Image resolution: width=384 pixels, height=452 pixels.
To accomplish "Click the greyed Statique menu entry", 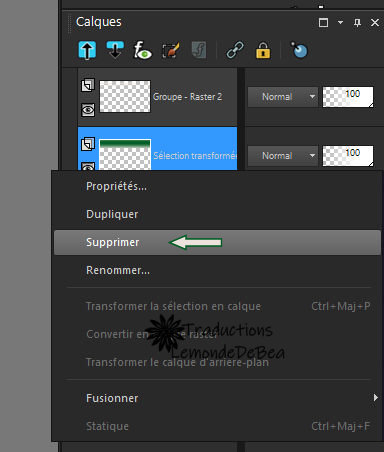I will (217, 426).
